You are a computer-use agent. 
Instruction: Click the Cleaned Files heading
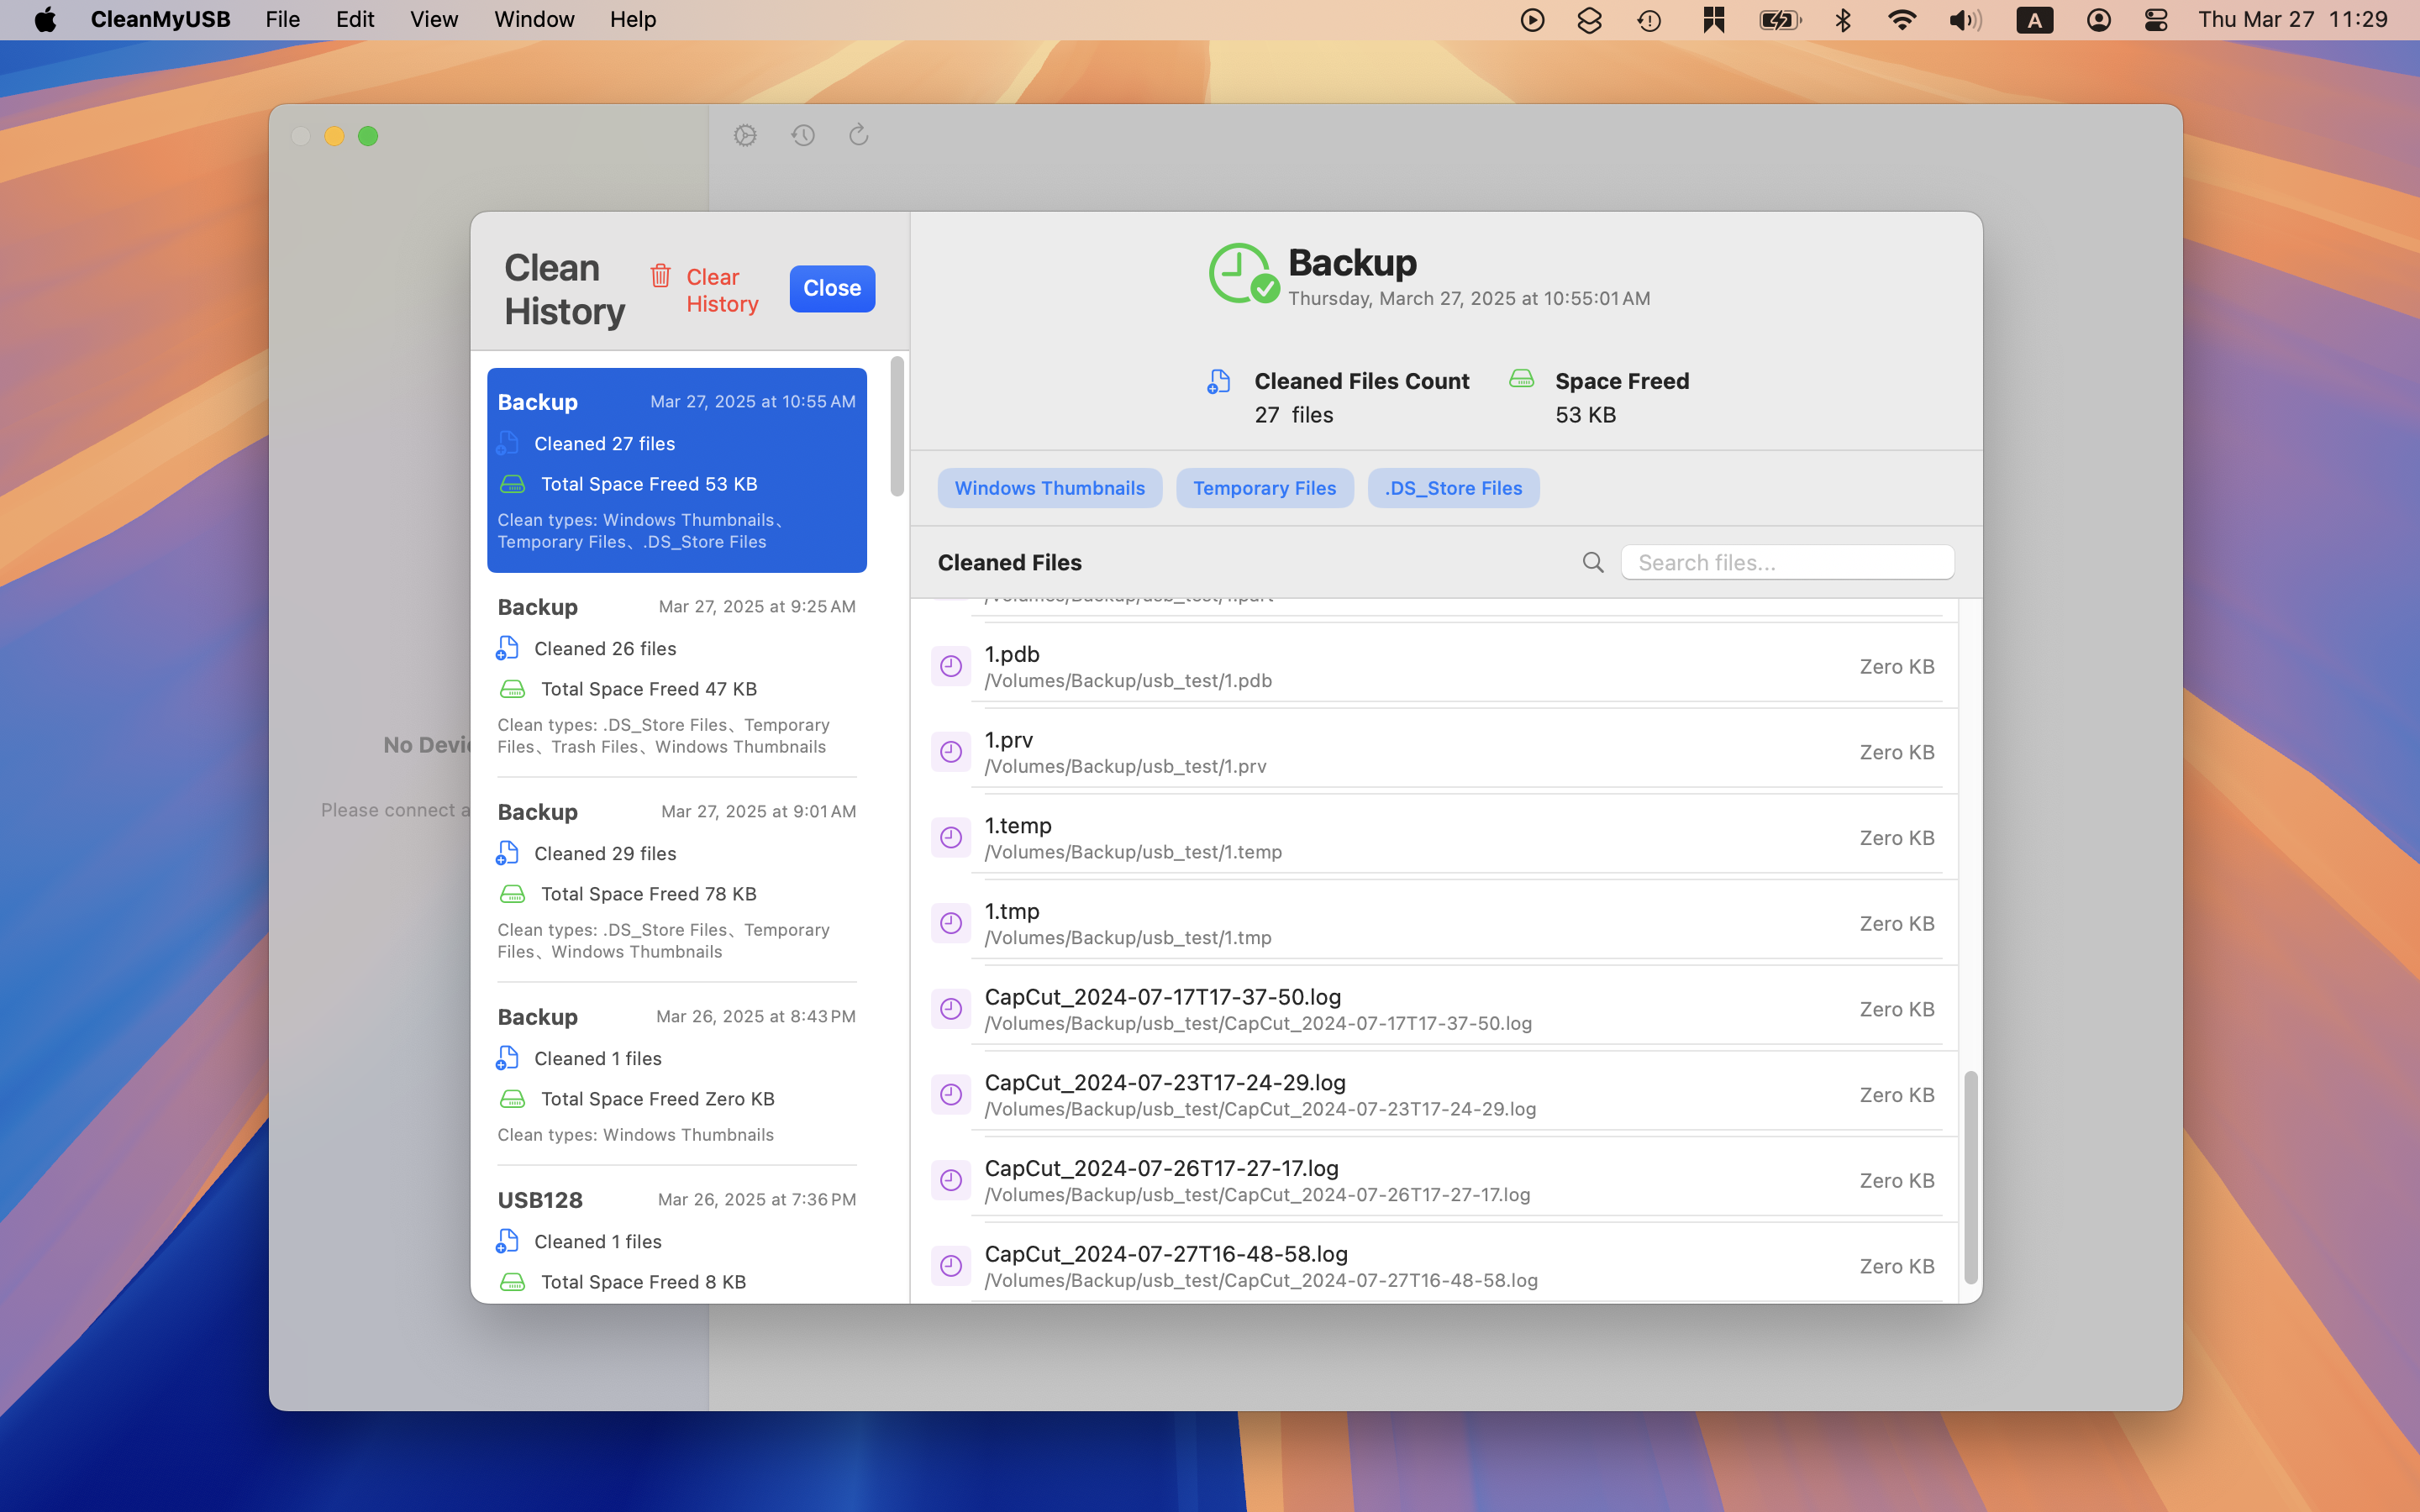(1009, 563)
